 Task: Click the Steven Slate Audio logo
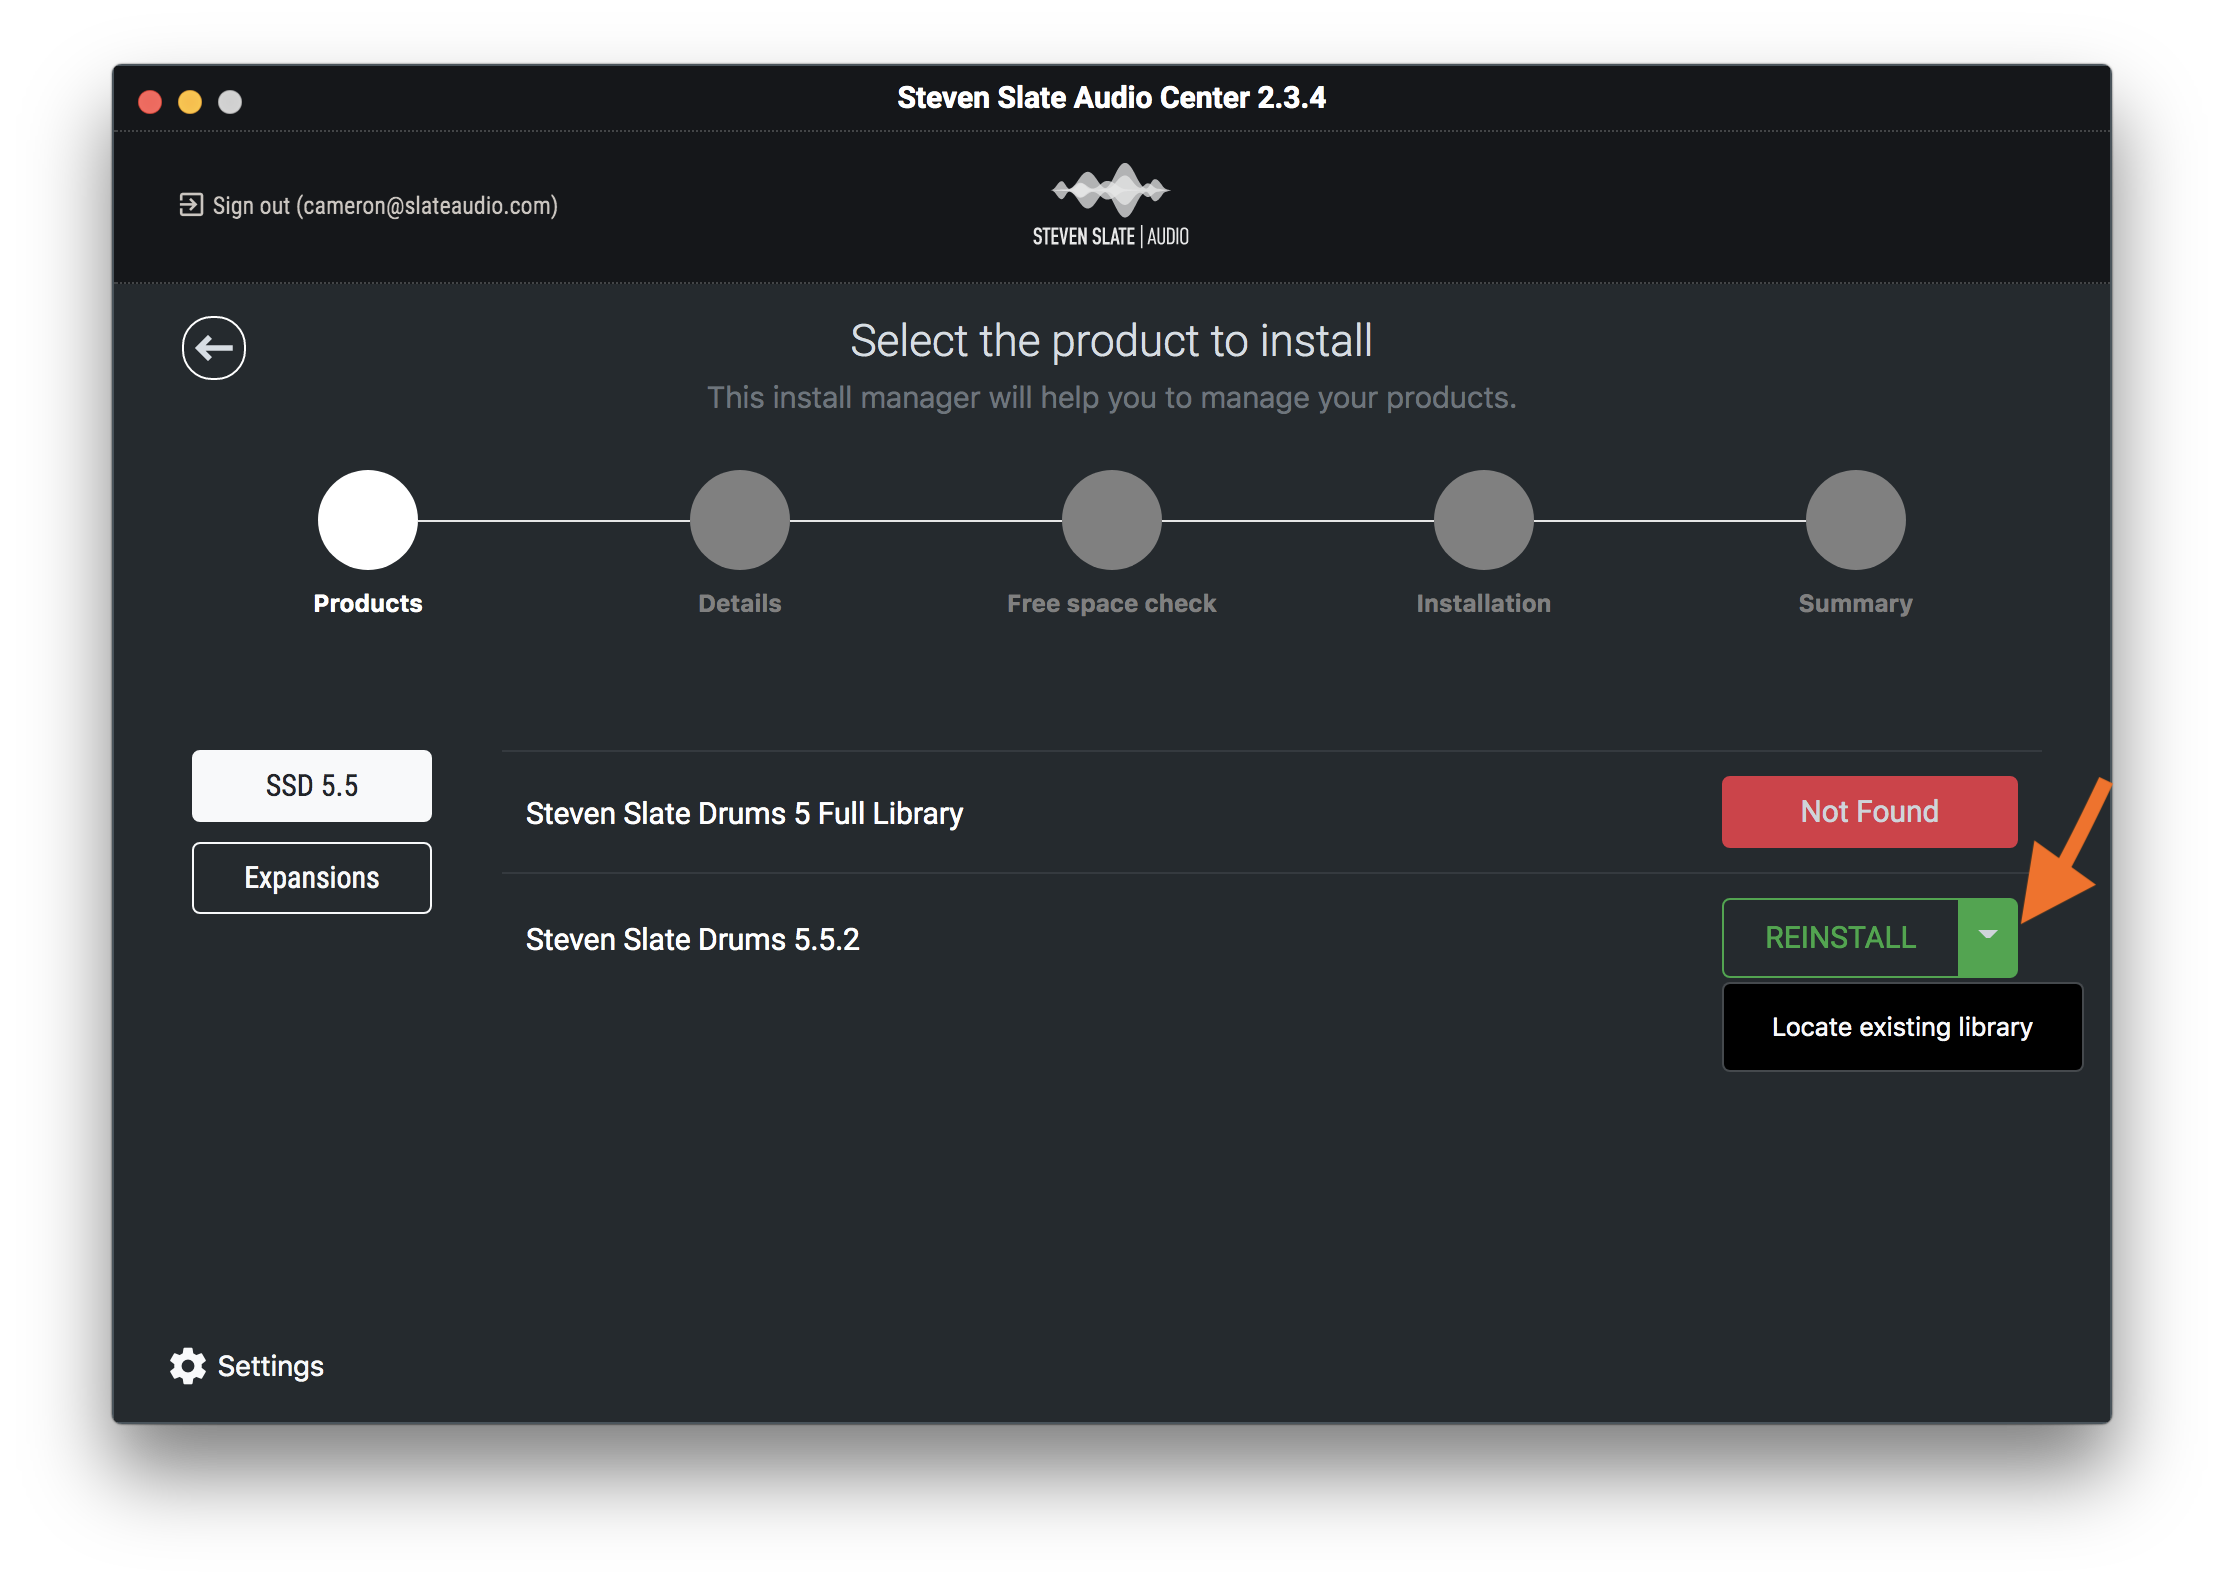tap(1111, 205)
